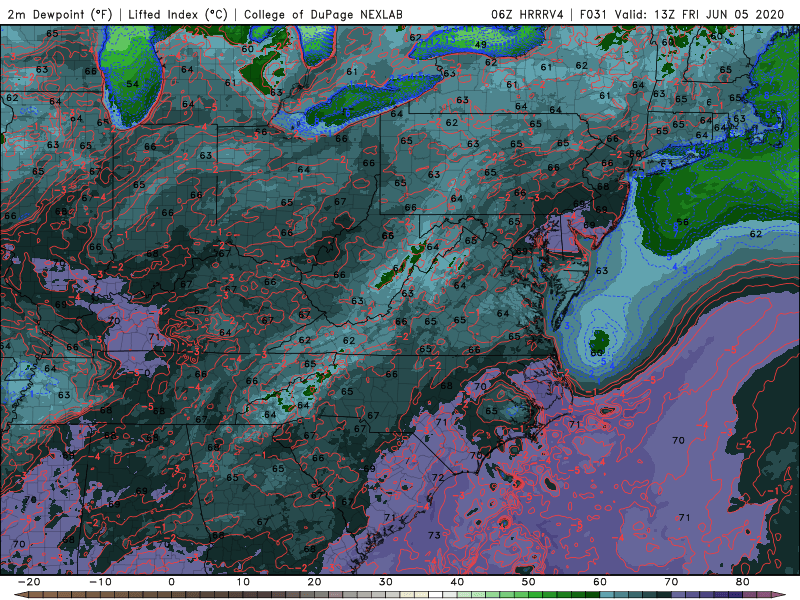The image size is (800, 600).
Task: Click the 70 label on the color scale
Action: point(671,582)
